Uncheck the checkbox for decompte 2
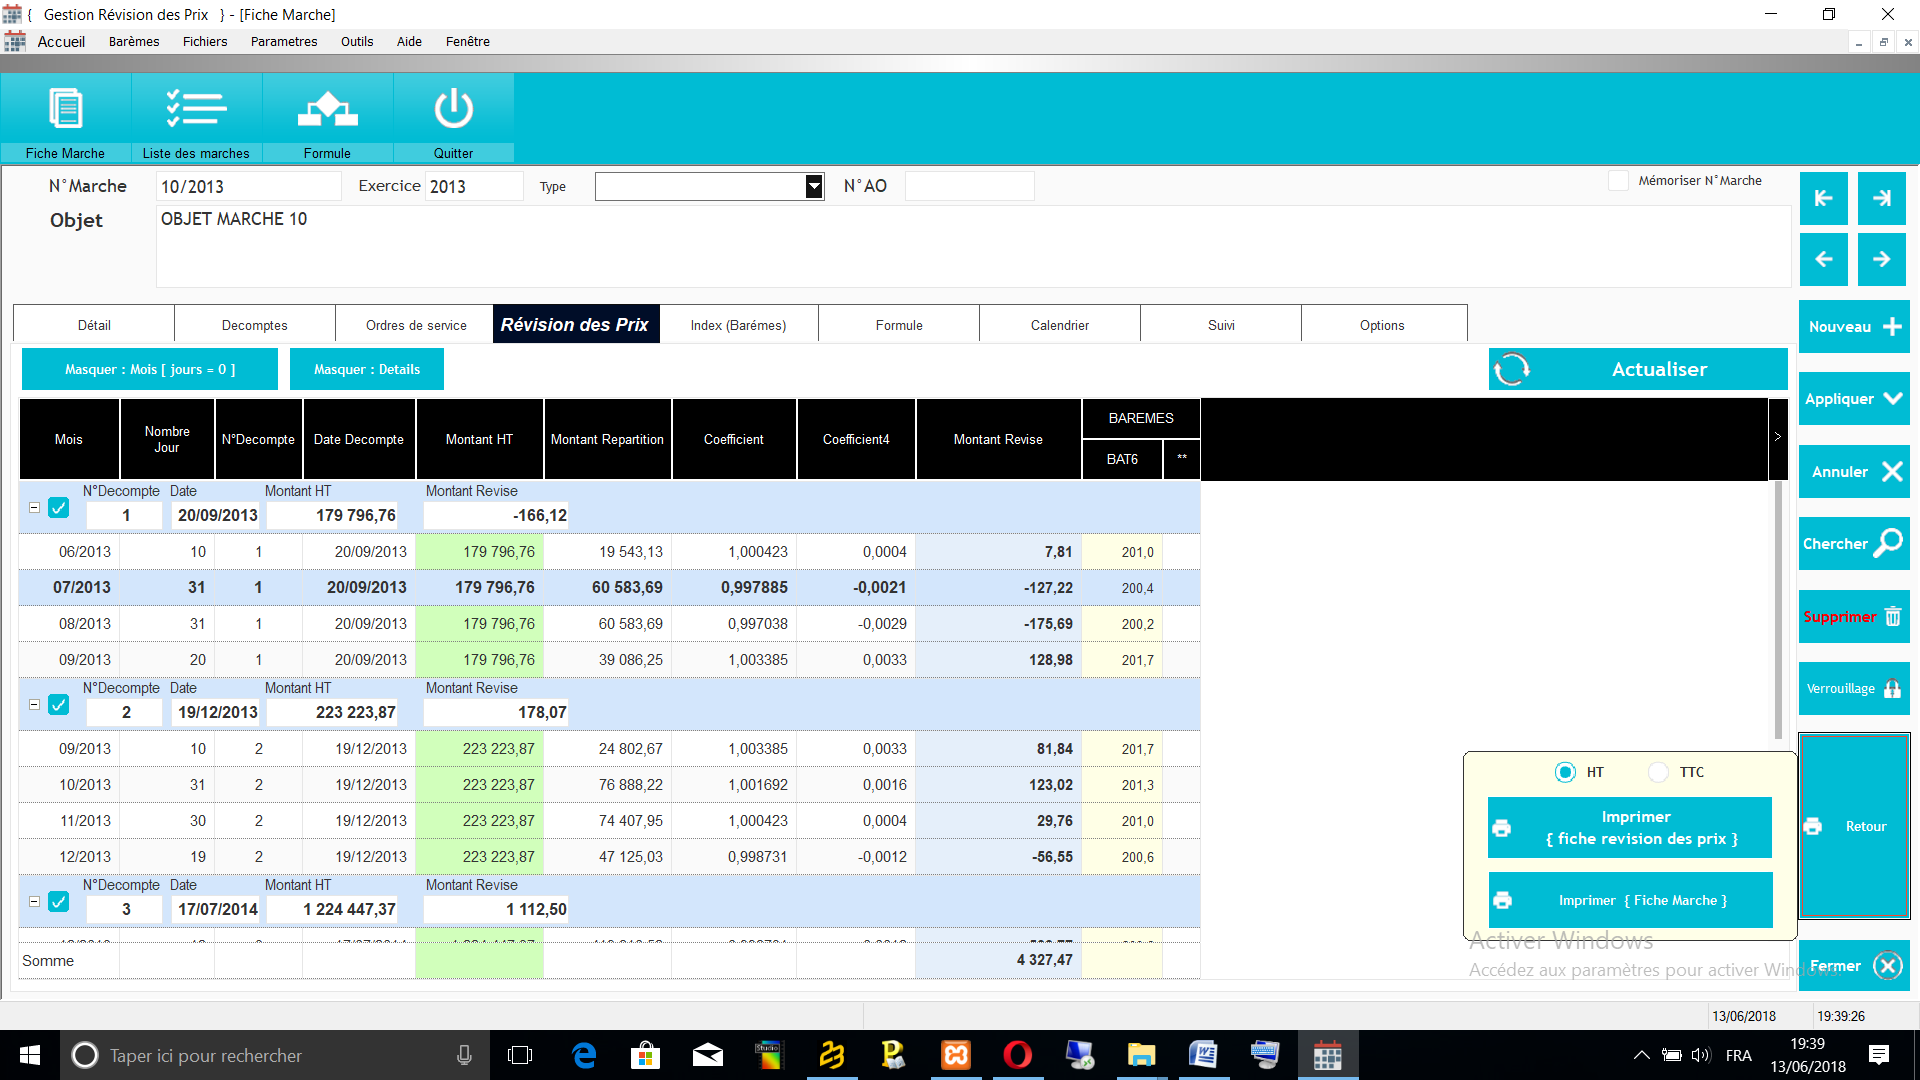Screen dimensions: 1920x1080 click(x=59, y=705)
